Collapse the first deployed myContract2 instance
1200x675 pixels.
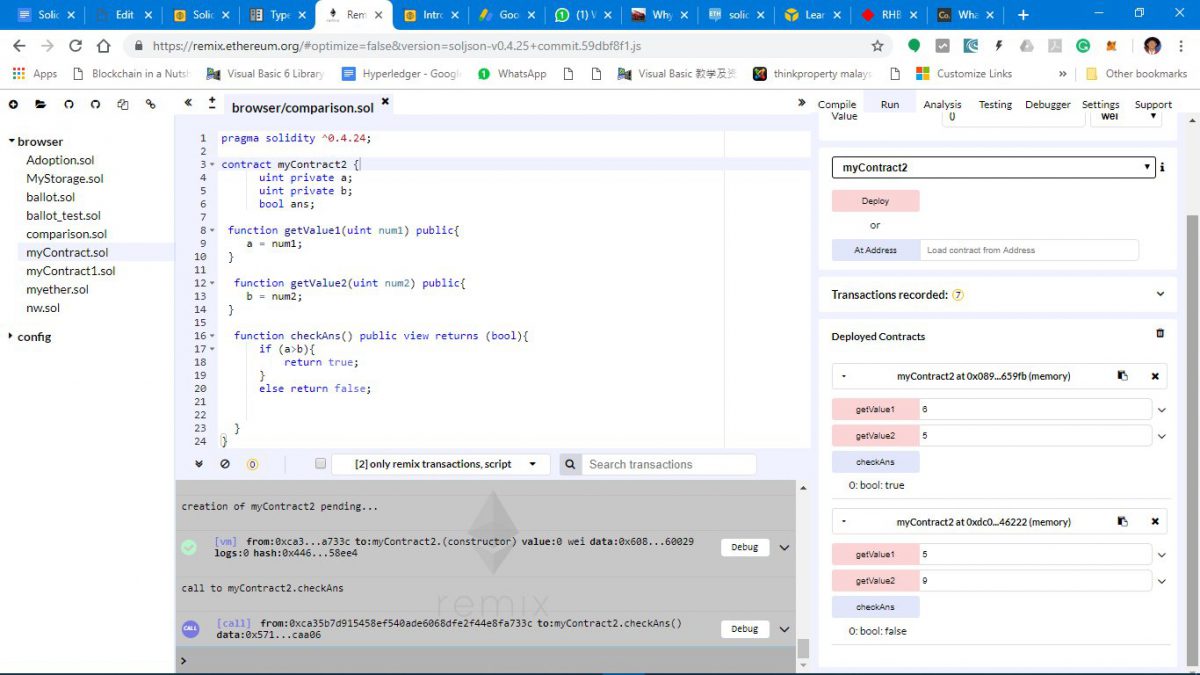click(844, 376)
